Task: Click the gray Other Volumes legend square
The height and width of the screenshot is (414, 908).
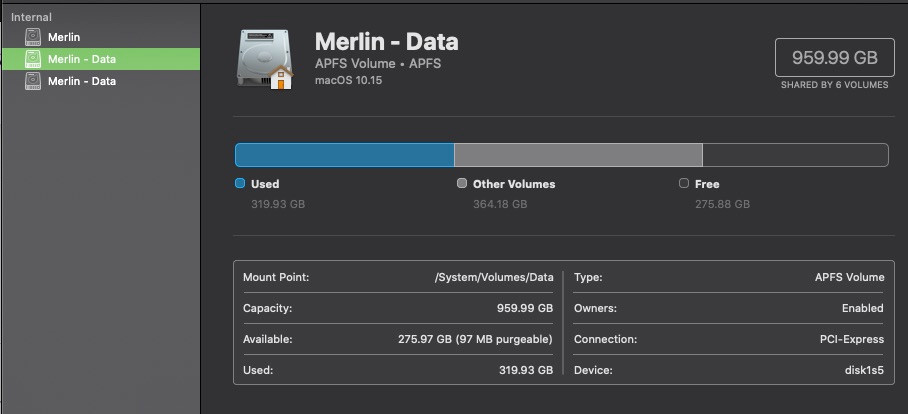Action: [462, 184]
